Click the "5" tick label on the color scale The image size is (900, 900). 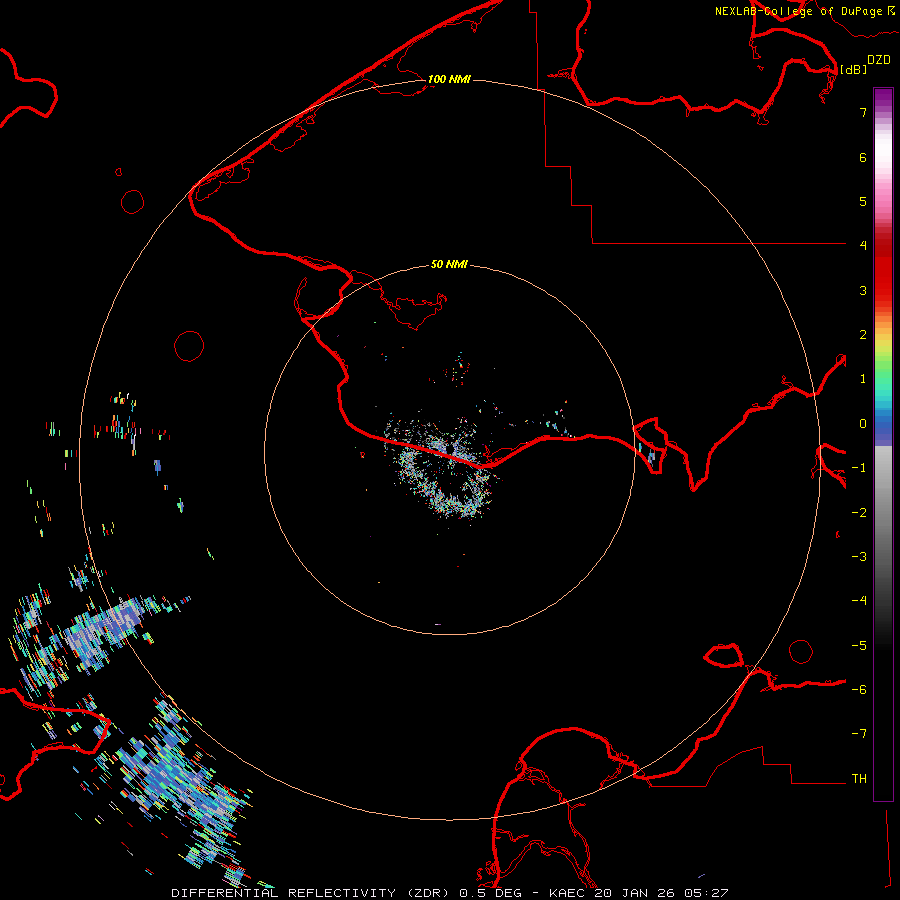click(x=863, y=201)
